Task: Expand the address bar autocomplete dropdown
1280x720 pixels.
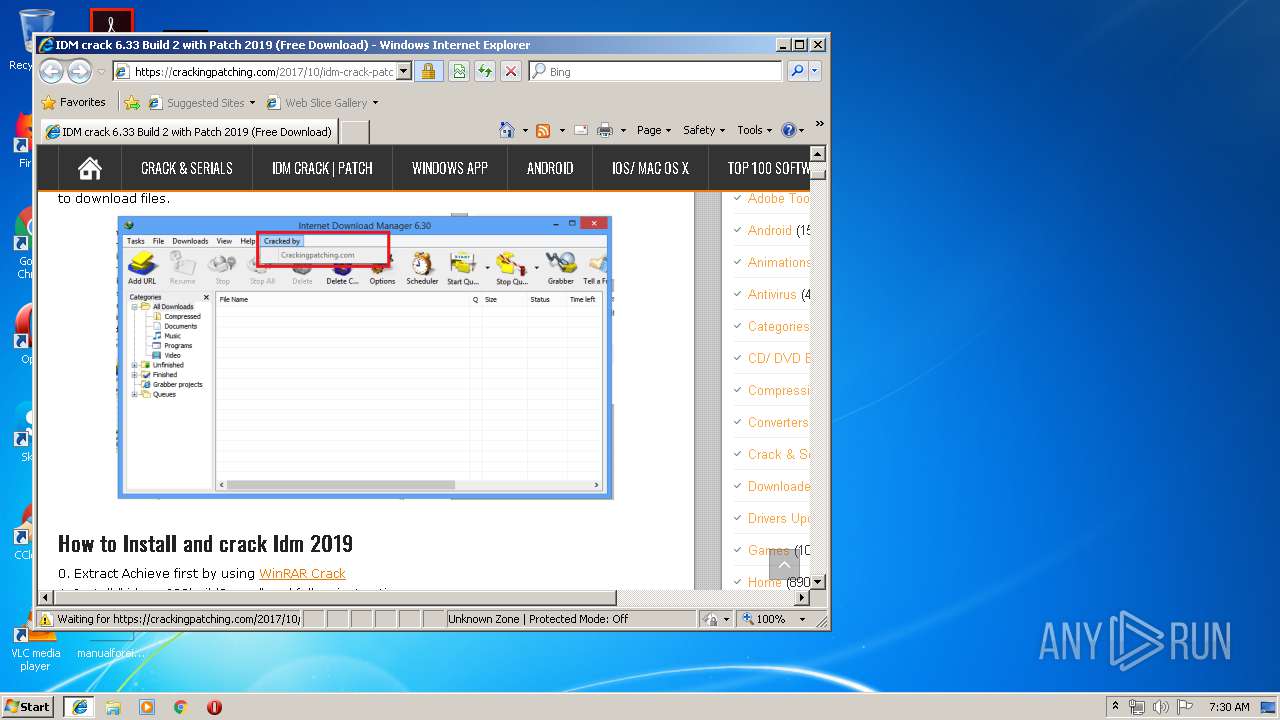Action: coord(404,71)
